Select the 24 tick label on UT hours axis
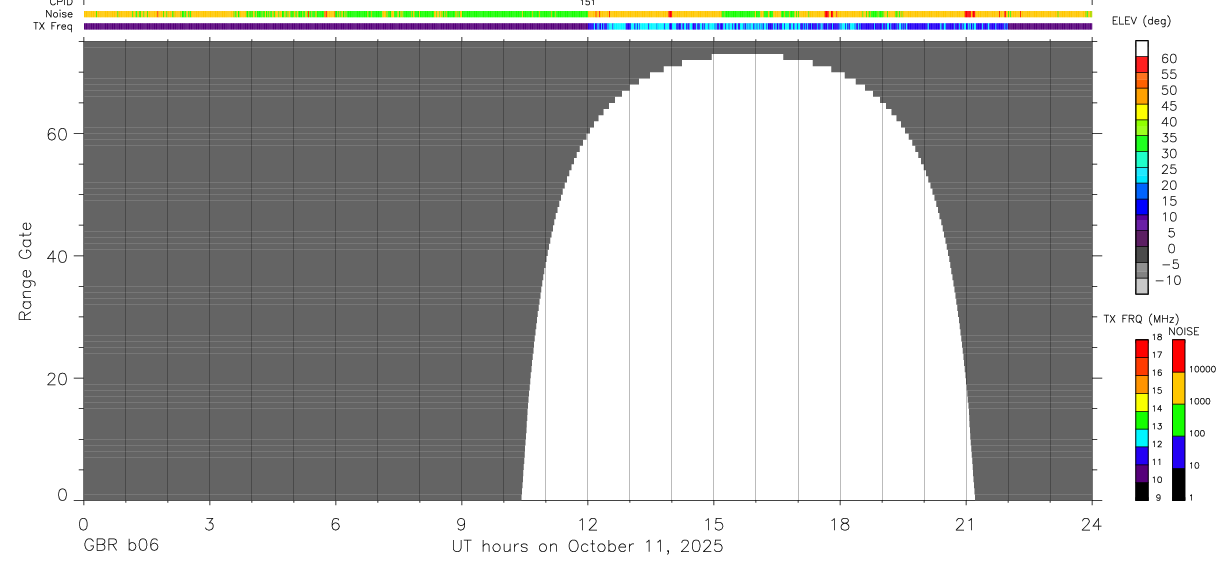The width and height of the screenshot is (1228, 567). point(1092,523)
